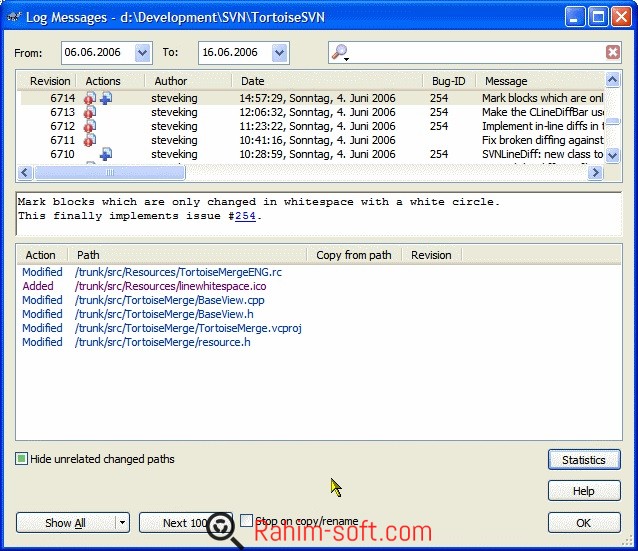Click the added-file plus icon for revision 6710
The width and height of the screenshot is (638, 551).
tap(106, 154)
